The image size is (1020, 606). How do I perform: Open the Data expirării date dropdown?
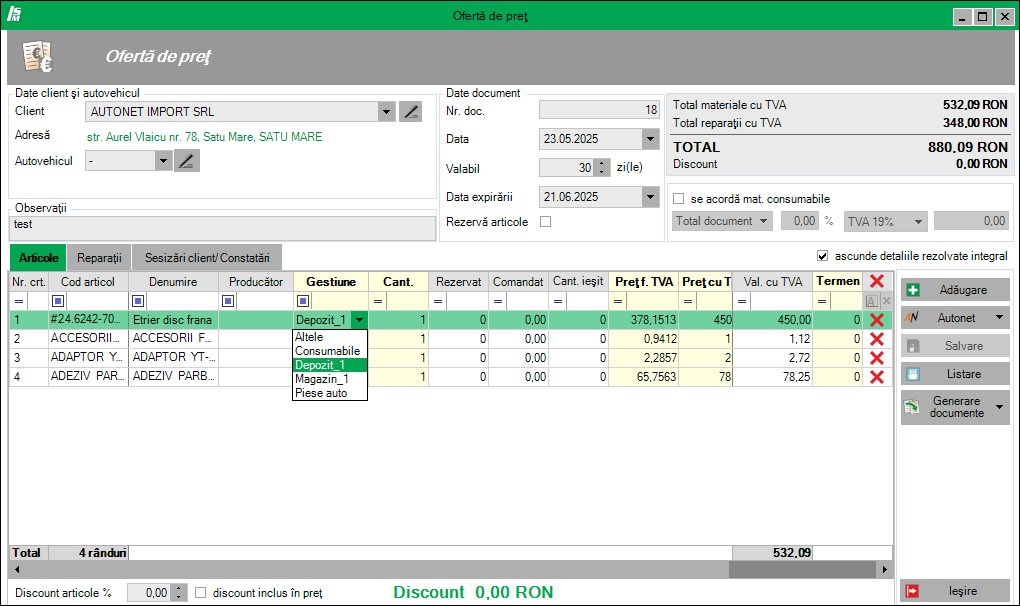(650, 196)
